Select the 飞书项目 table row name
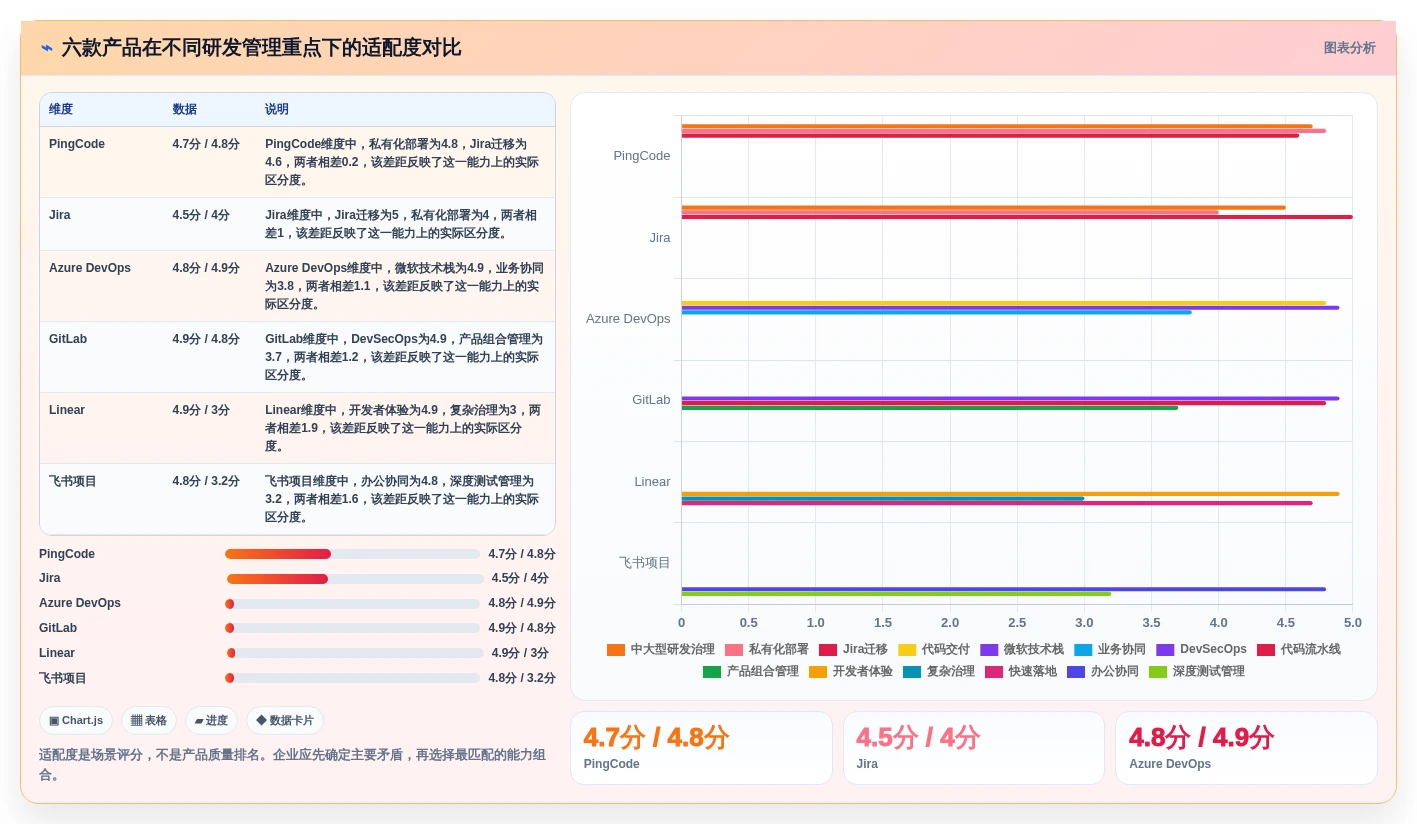The width and height of the screenshot is (1417, 824). 73,481
